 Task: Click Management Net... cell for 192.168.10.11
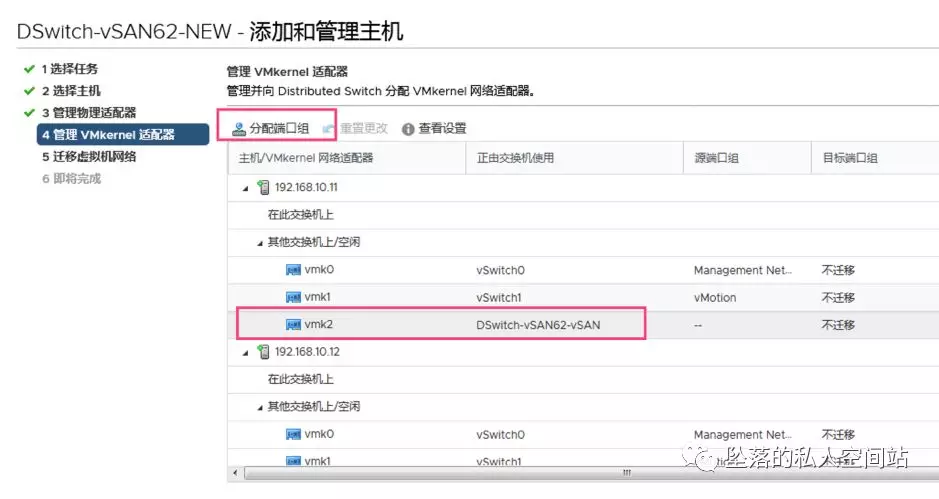743,270
